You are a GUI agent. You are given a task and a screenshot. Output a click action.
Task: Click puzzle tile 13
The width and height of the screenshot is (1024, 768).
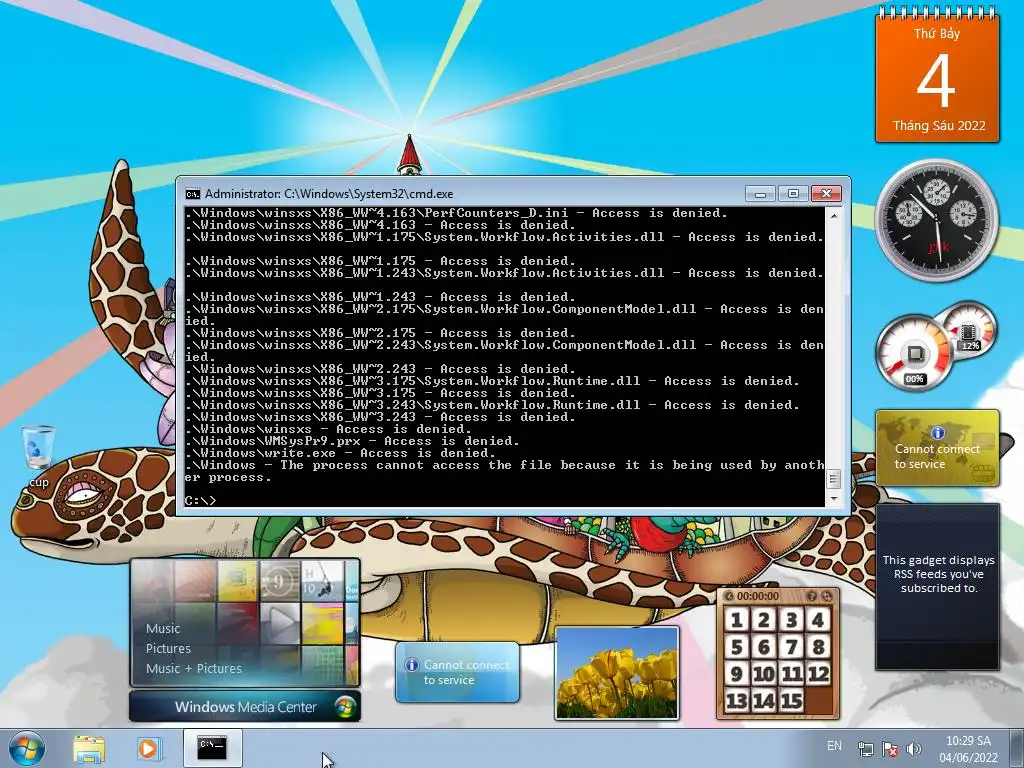[736, 701]
